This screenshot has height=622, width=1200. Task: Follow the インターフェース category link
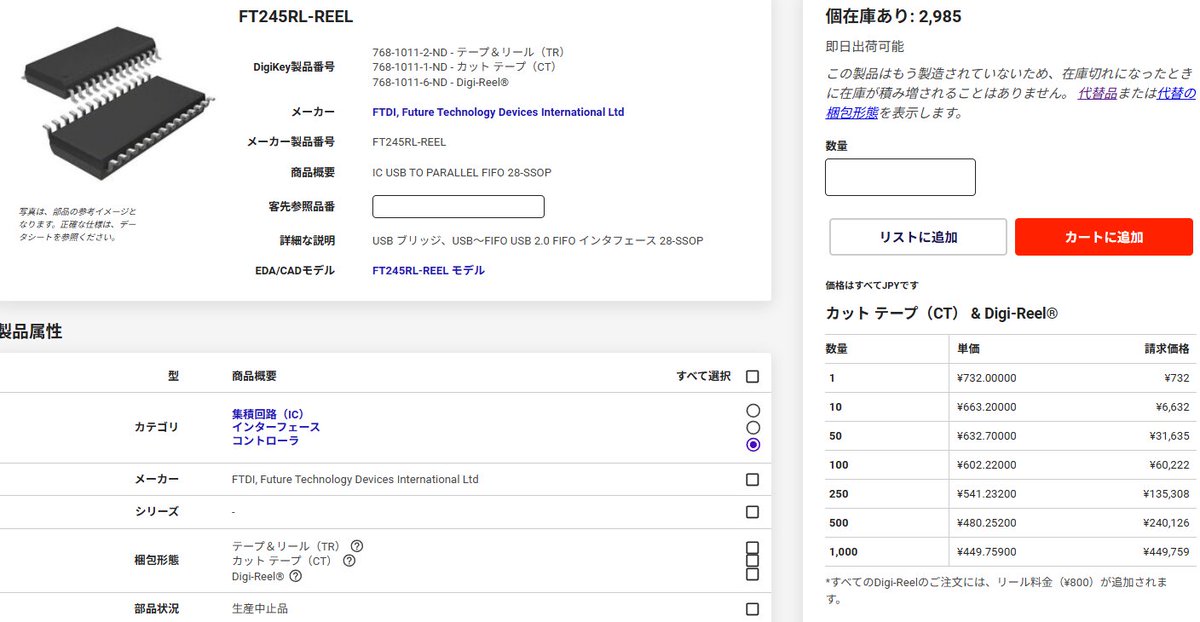(276, 427)
